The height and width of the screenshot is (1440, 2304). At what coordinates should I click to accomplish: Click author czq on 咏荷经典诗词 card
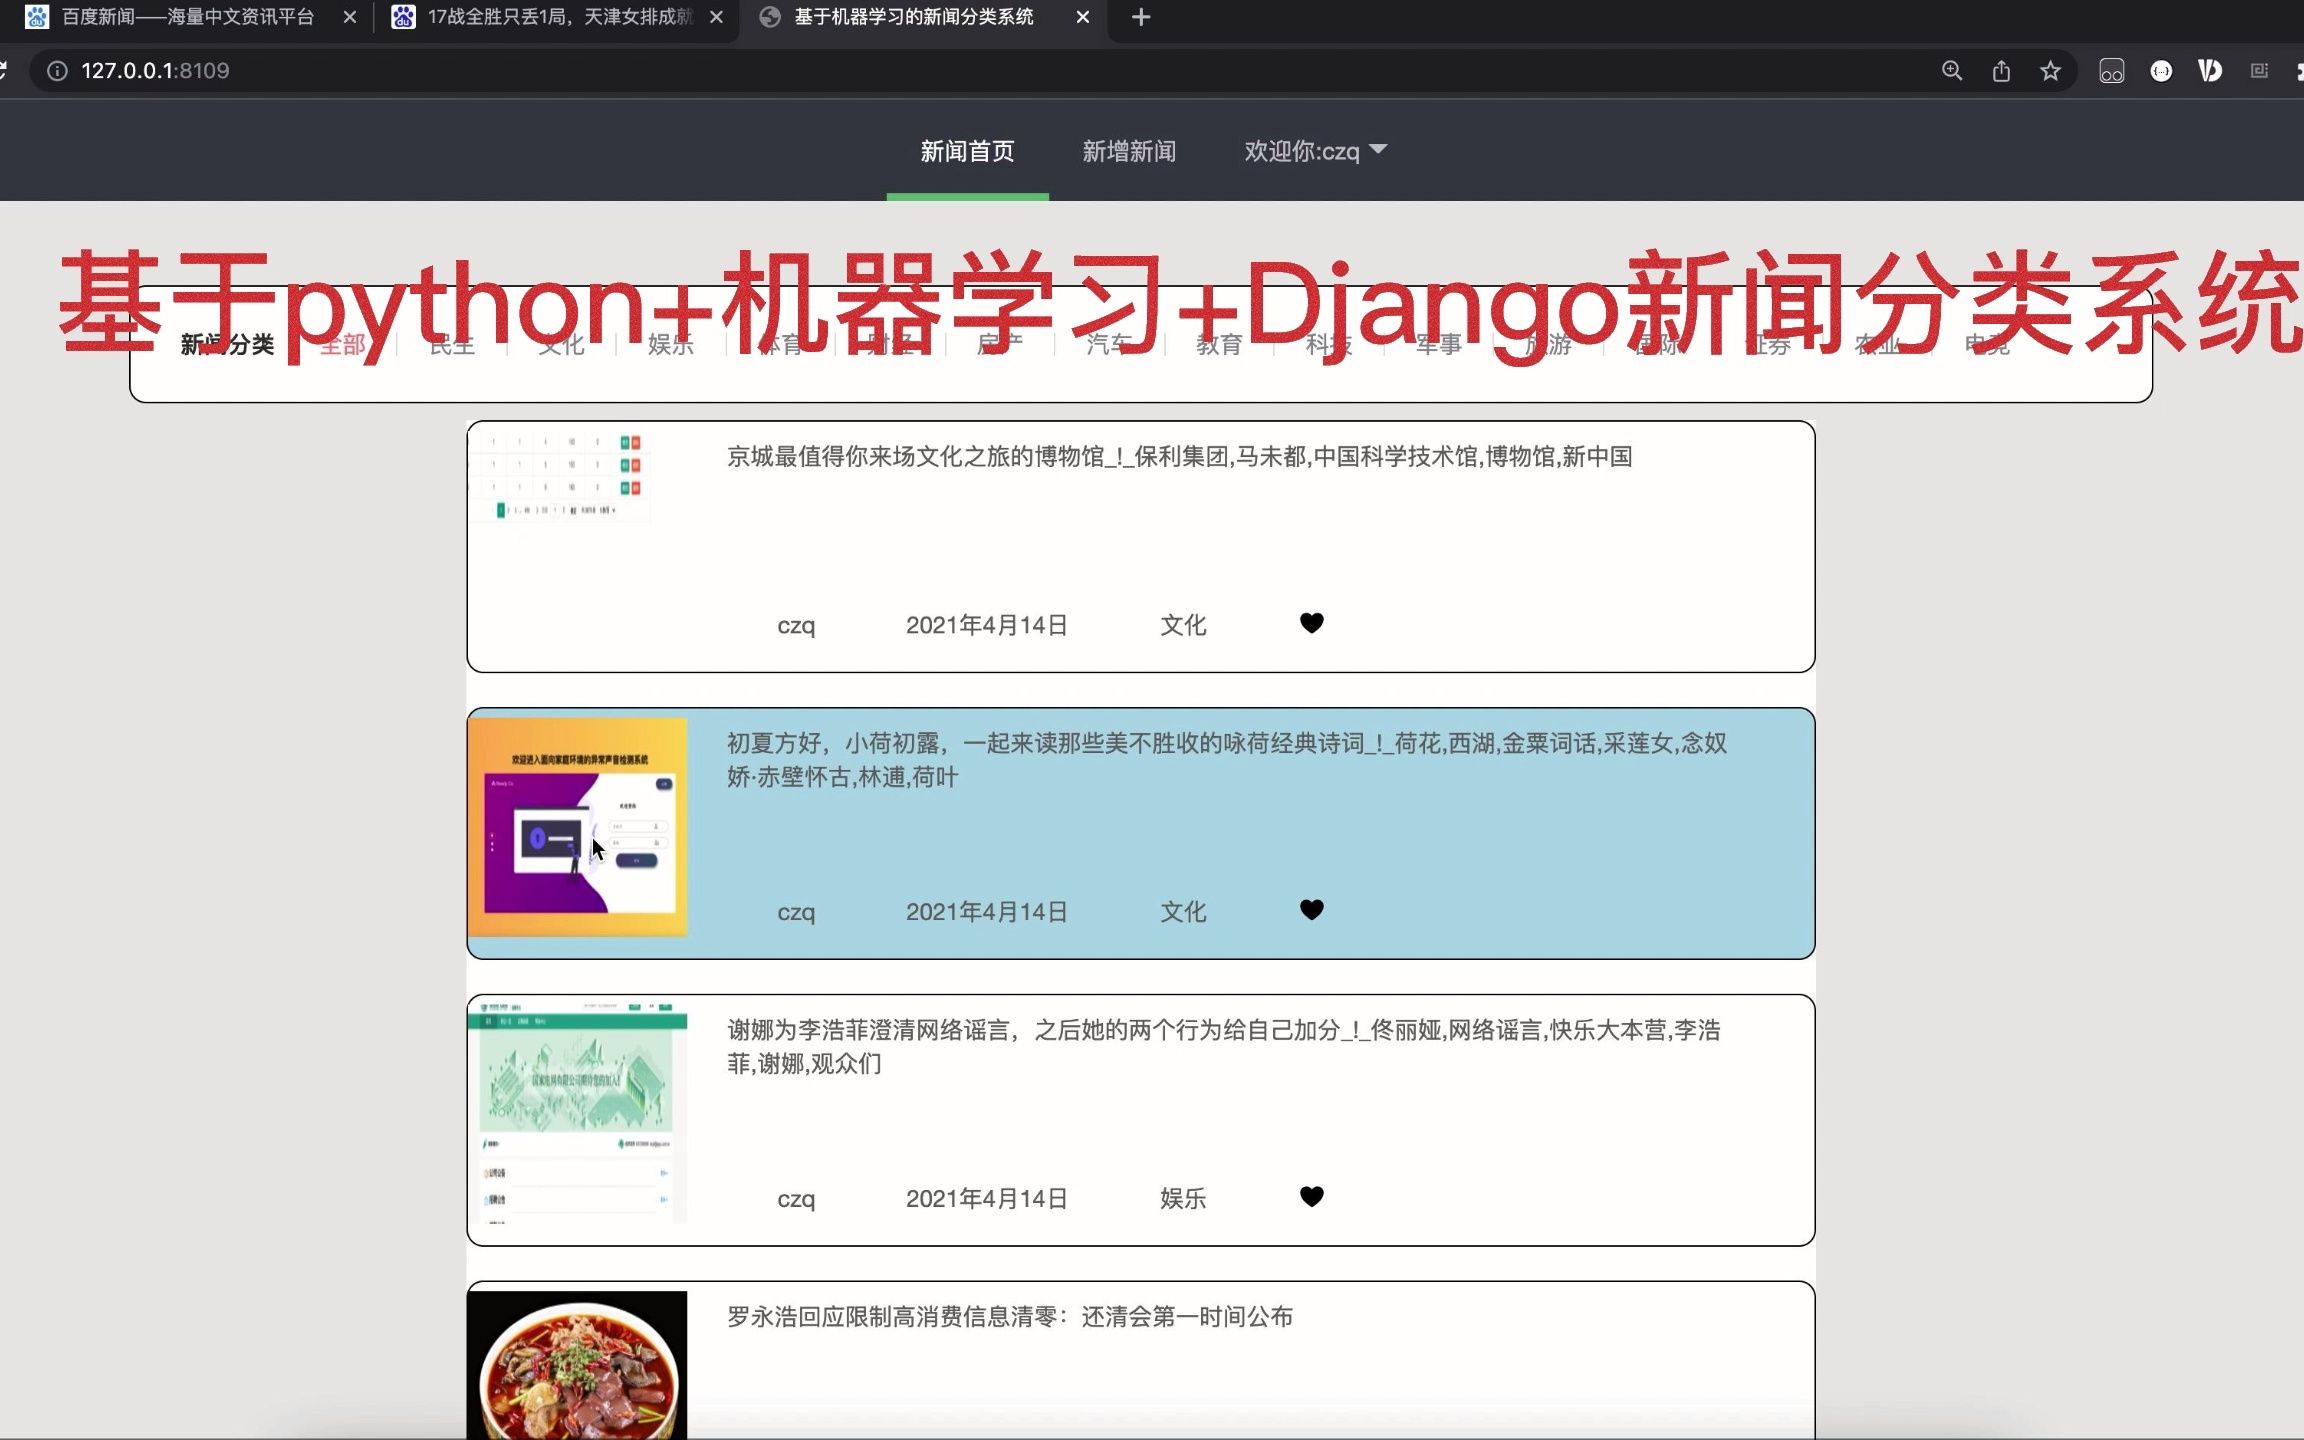click(x=796, y=914)
